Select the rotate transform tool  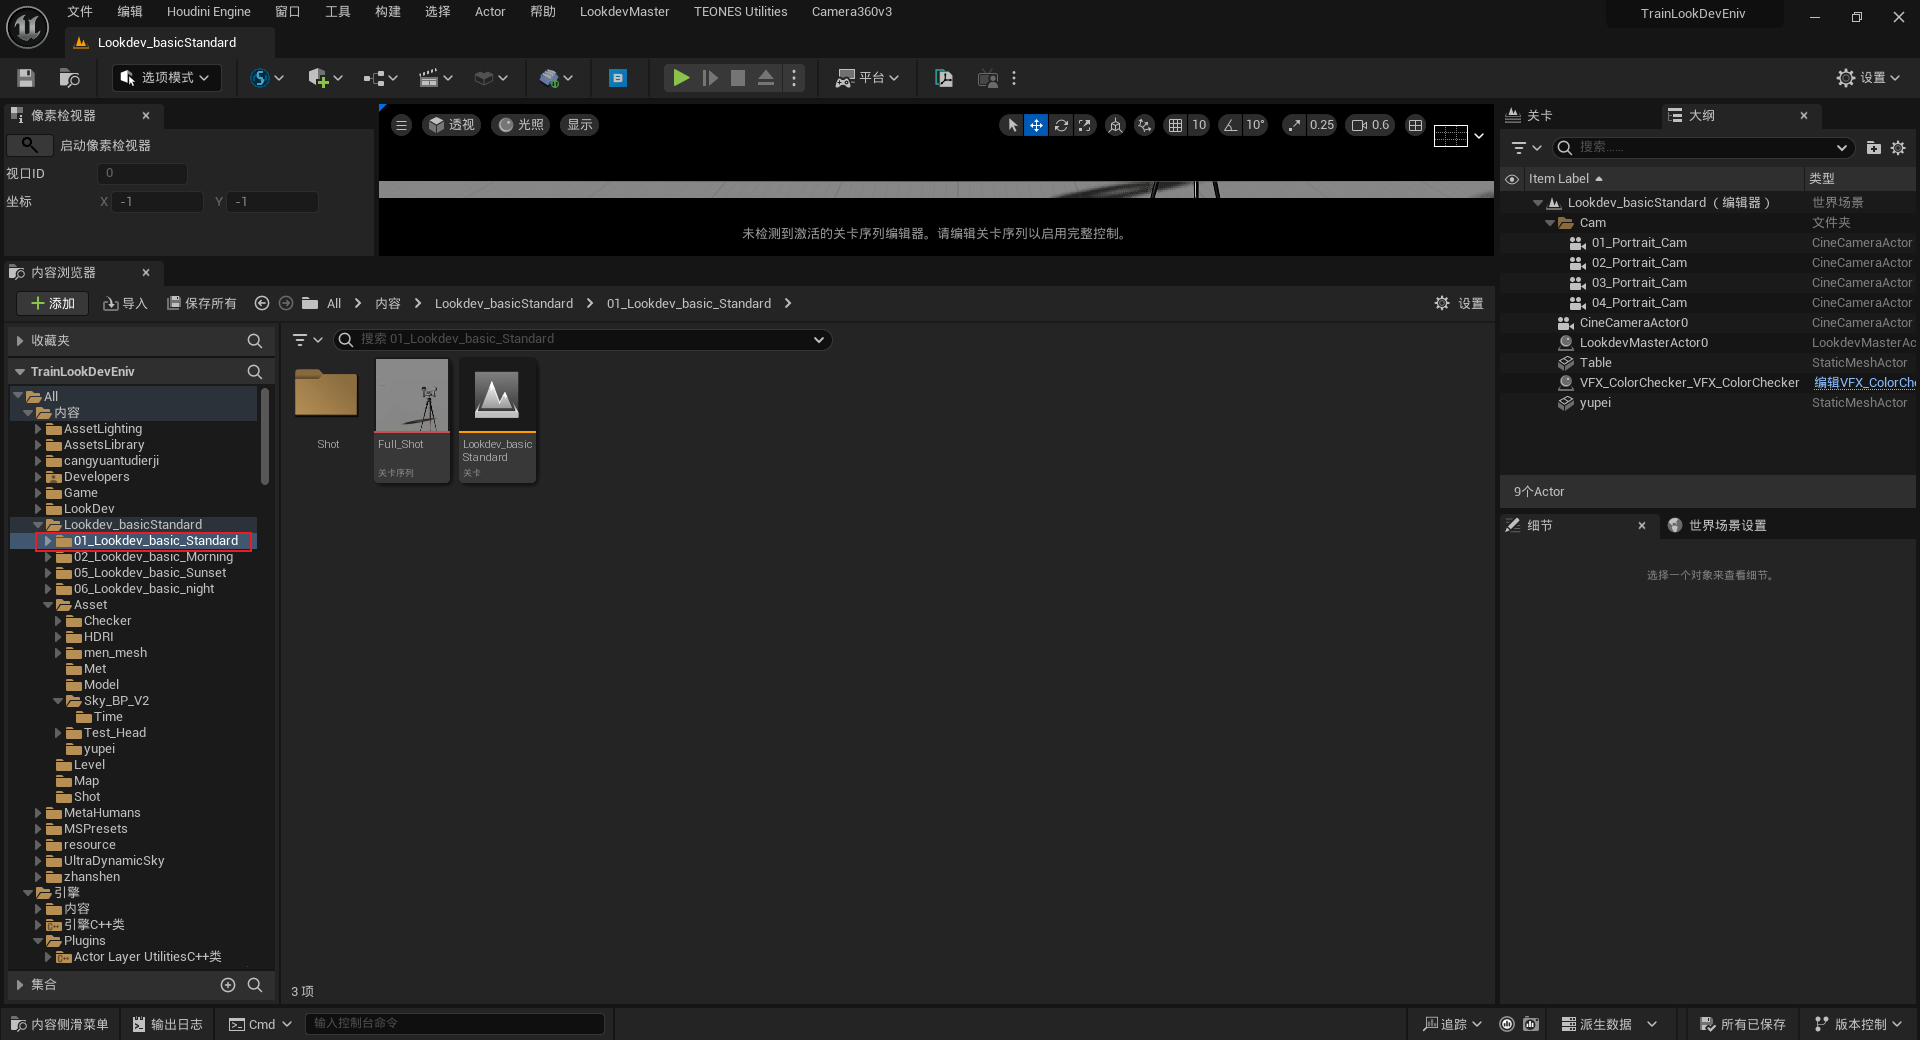(x=1061, y=125)
